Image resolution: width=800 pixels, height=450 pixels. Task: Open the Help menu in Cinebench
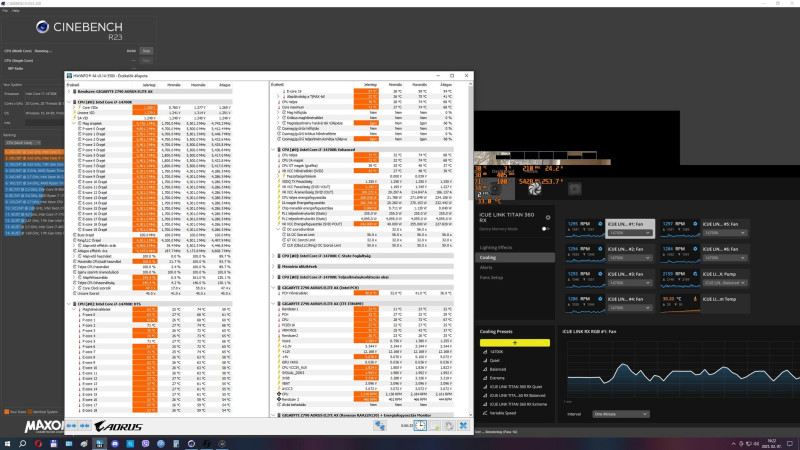coord(15,10)
